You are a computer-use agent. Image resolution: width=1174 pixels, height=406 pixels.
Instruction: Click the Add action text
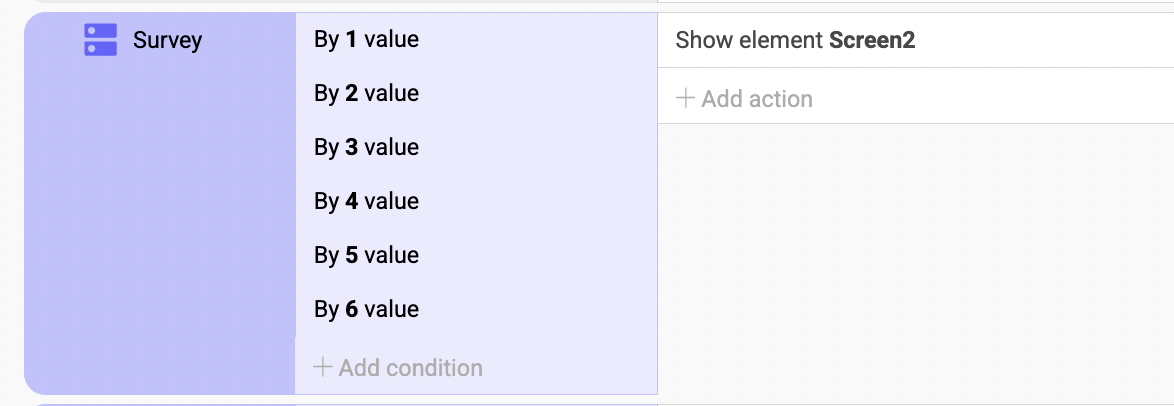[x=757, y=99]
